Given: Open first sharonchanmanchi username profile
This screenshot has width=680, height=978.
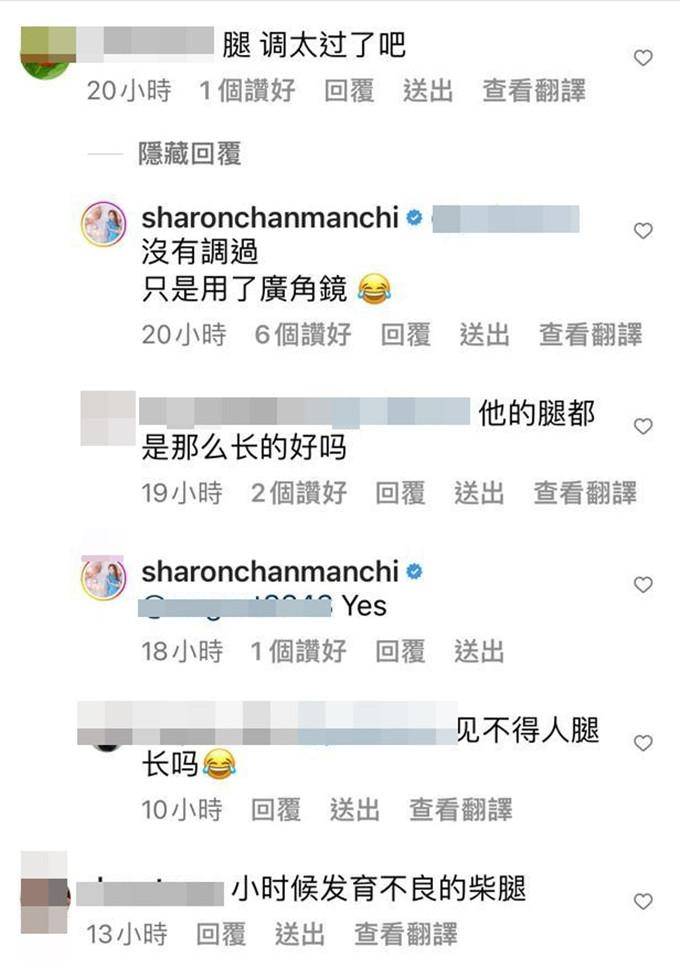Looking at the screenshot, I should pyautogui.click(x=270, y=218).
